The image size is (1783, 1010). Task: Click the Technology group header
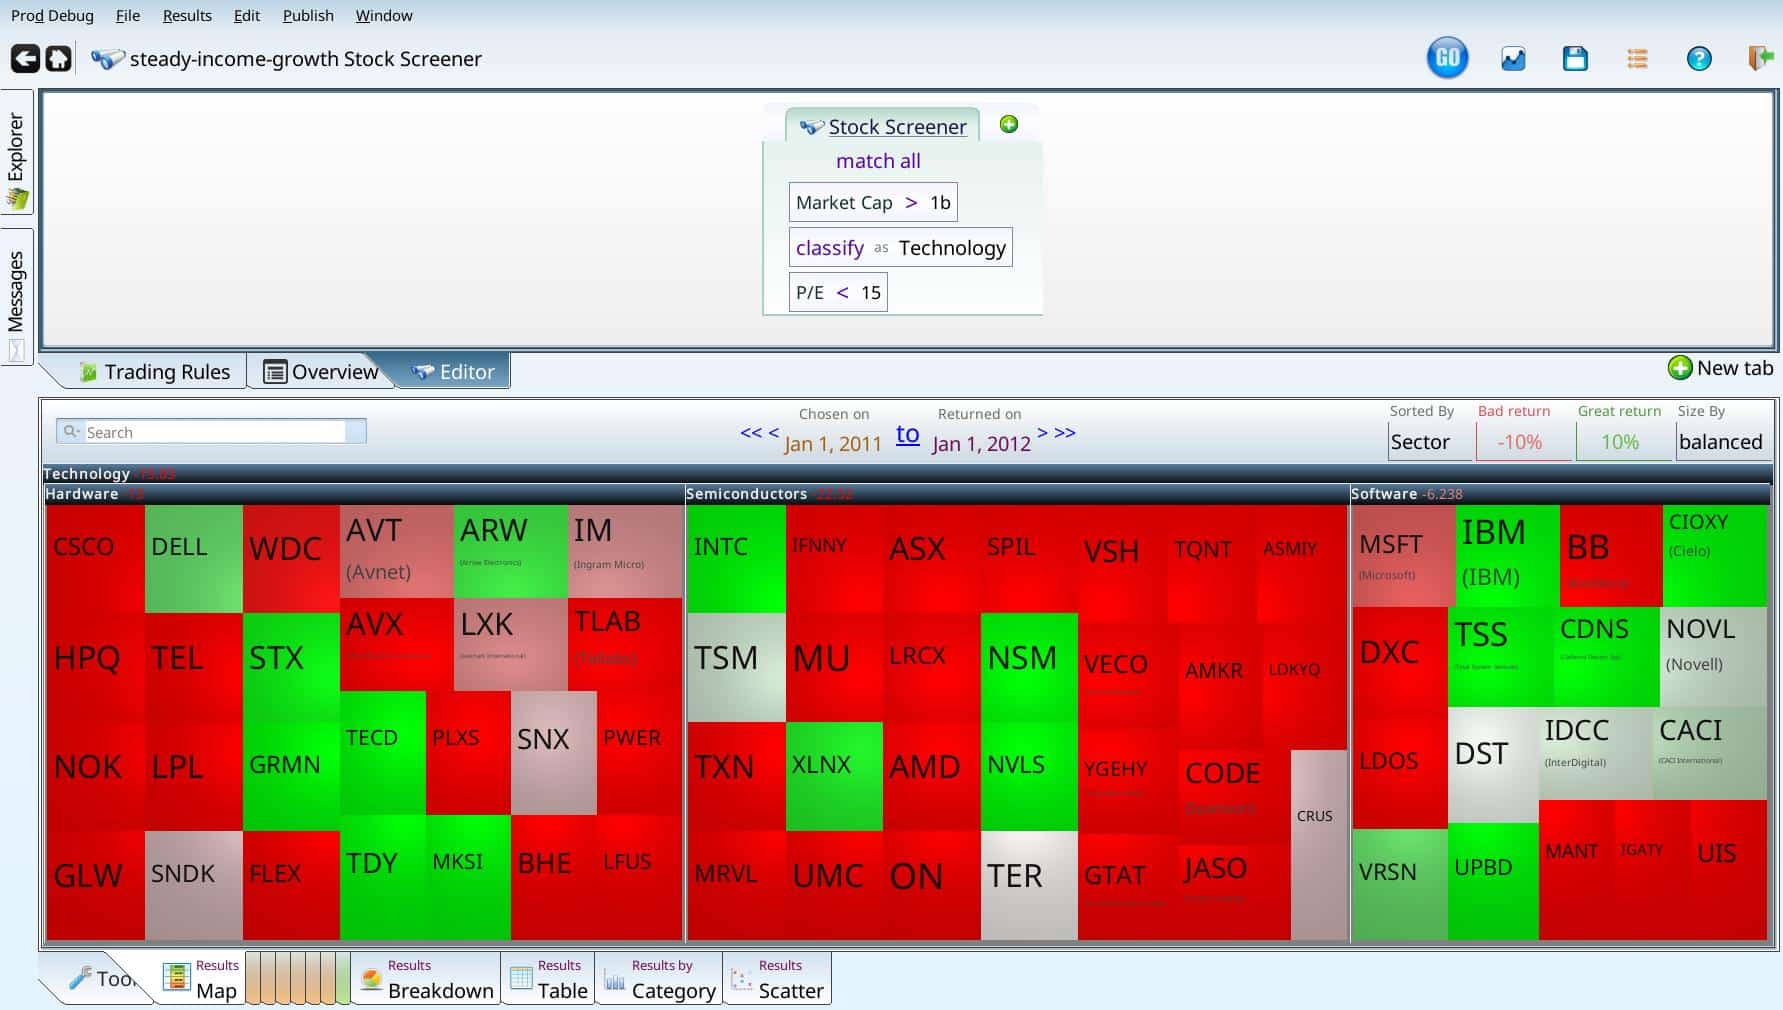[x=907, y=473]
